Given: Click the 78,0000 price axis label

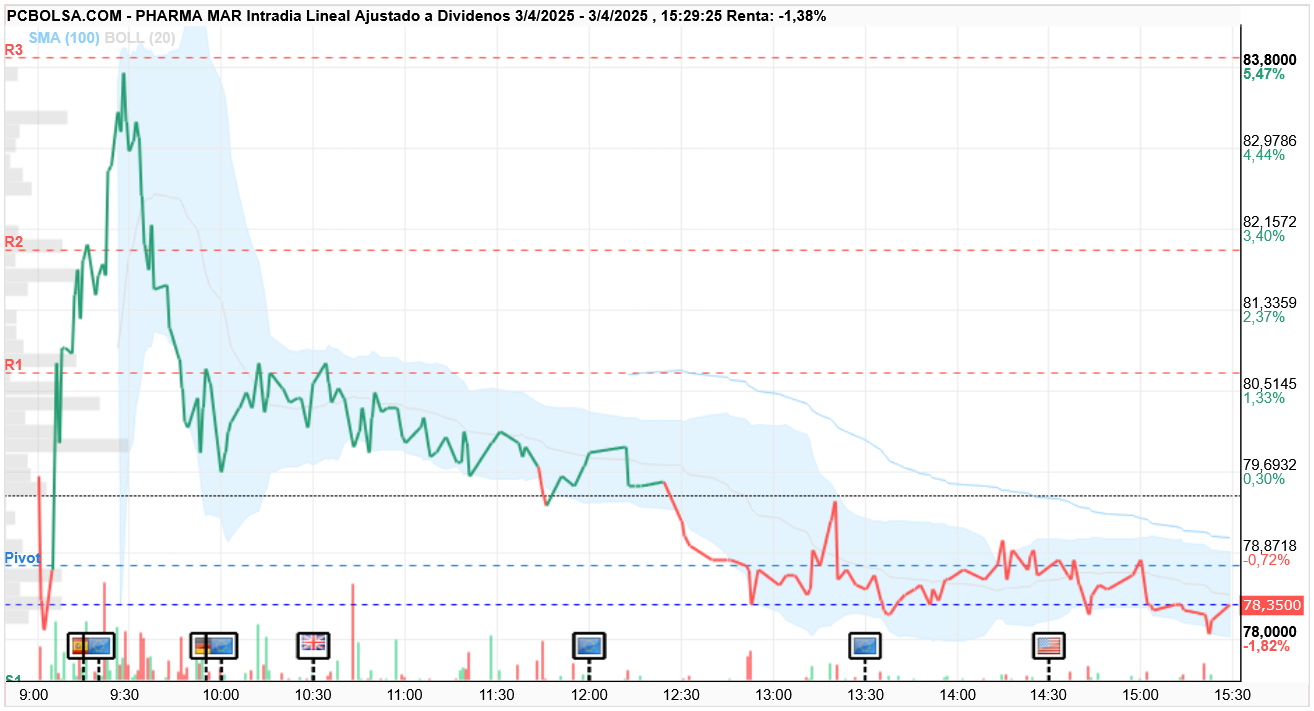Looking at the screenshot, I should click(x=1269, y=631).
